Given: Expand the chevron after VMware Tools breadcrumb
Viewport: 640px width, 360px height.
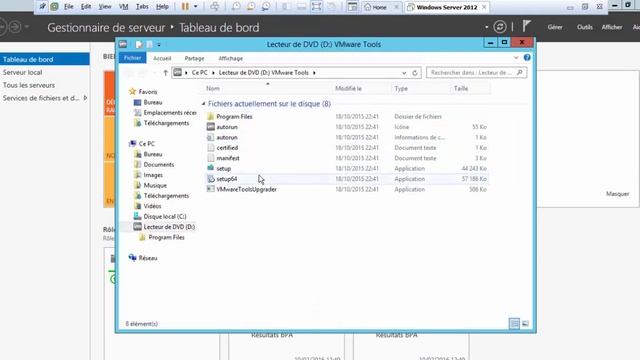Looking at the screenshot, I should point(314,73).
